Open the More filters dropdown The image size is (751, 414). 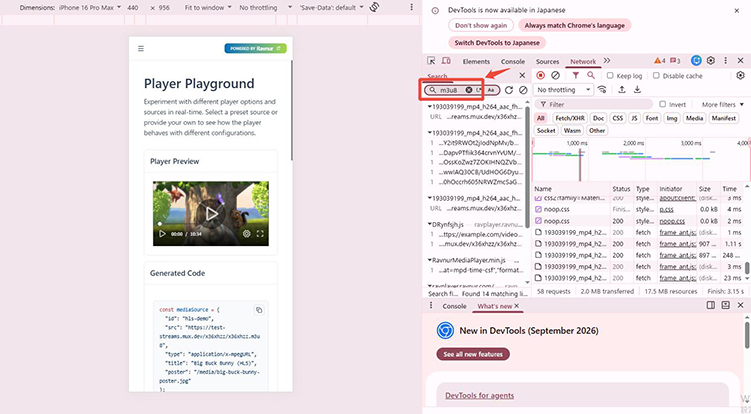(x=723, y=104)
